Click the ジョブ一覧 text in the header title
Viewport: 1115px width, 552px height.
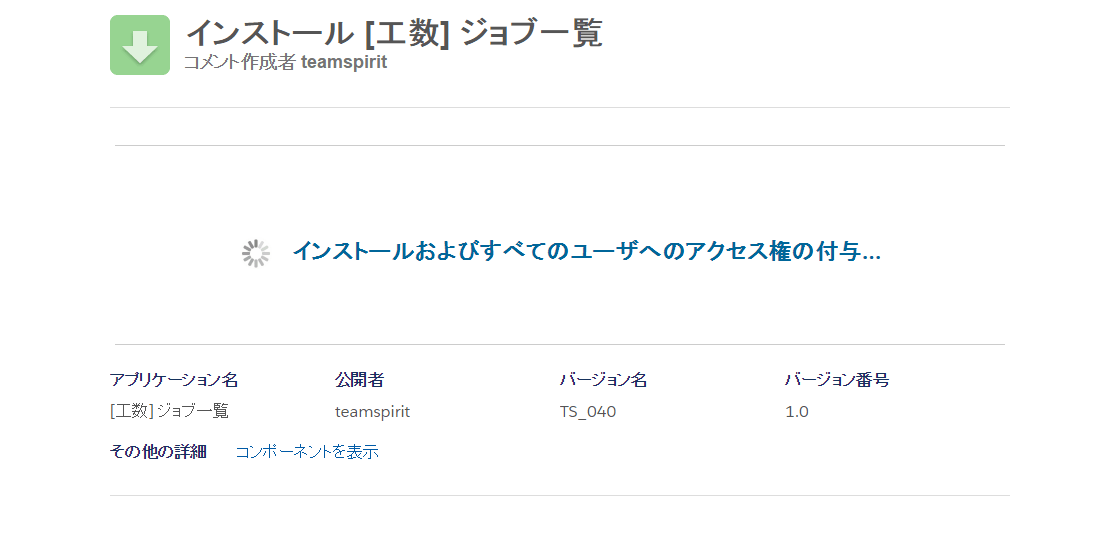pyautogui.click(x=532, y=33)
